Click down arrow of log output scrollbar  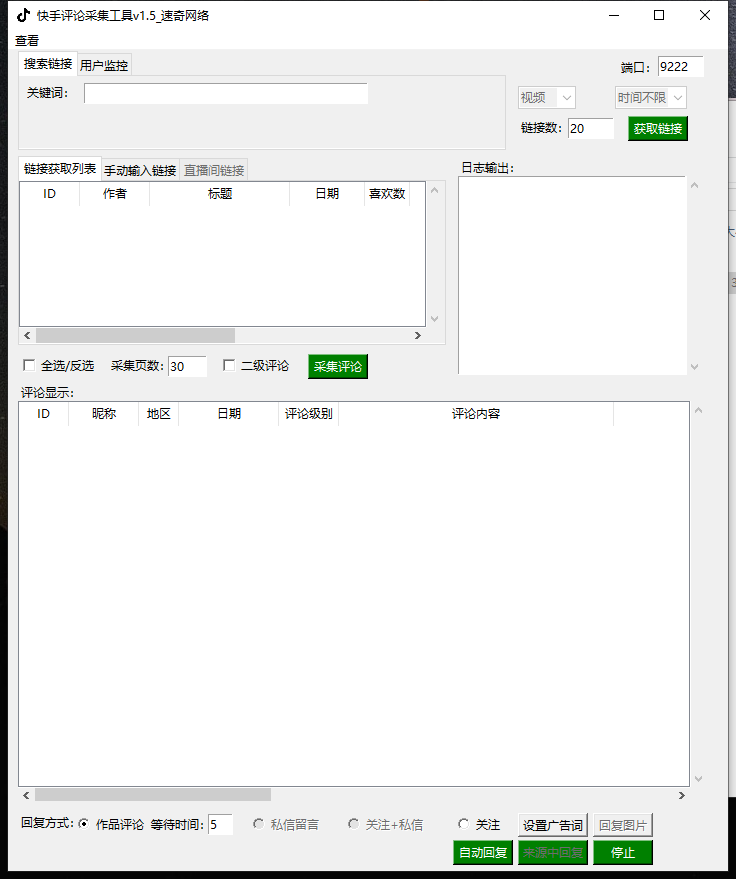coord(695,367)
